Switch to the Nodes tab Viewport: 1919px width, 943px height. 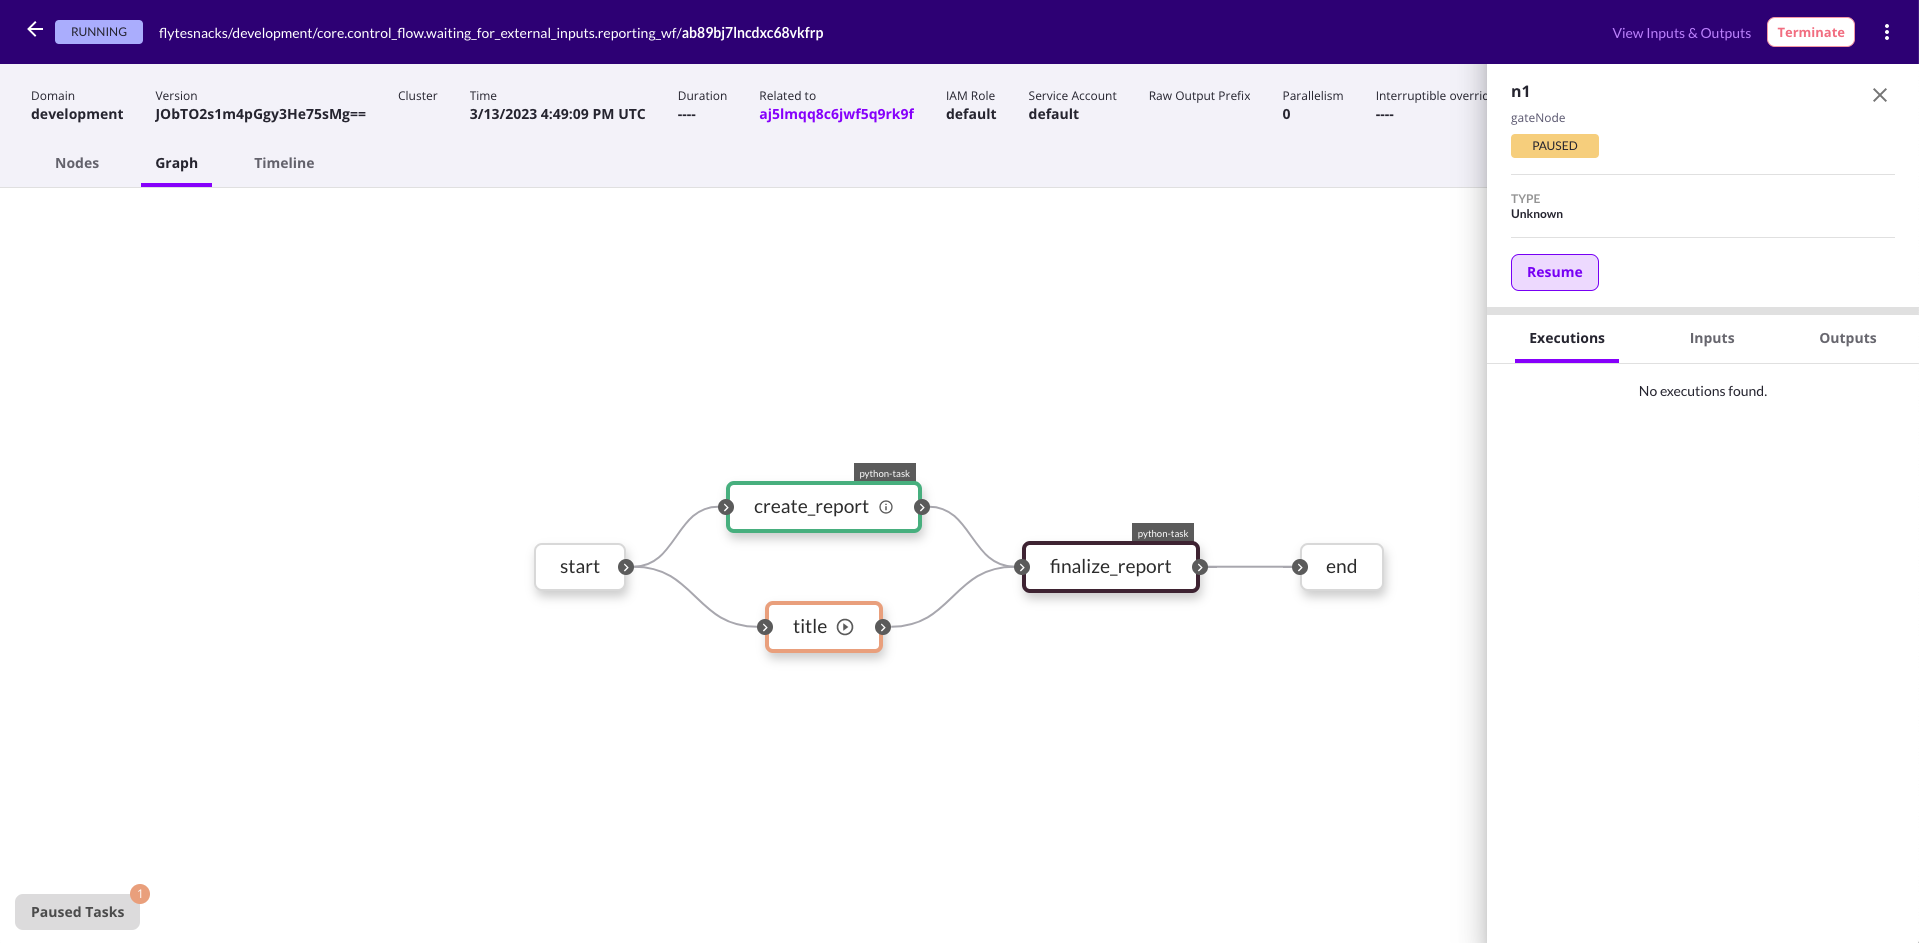click(76, 163)
